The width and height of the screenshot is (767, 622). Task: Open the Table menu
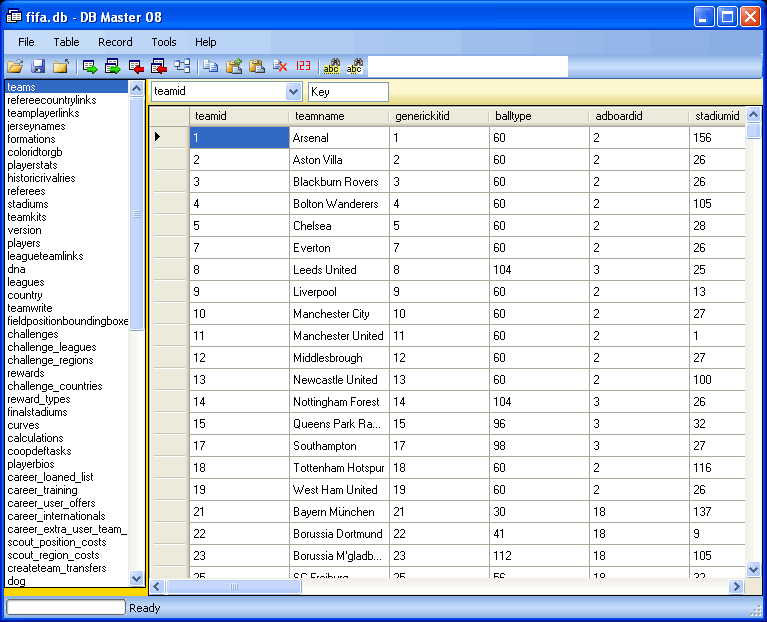pyautogui.click(x=67, y=42)
